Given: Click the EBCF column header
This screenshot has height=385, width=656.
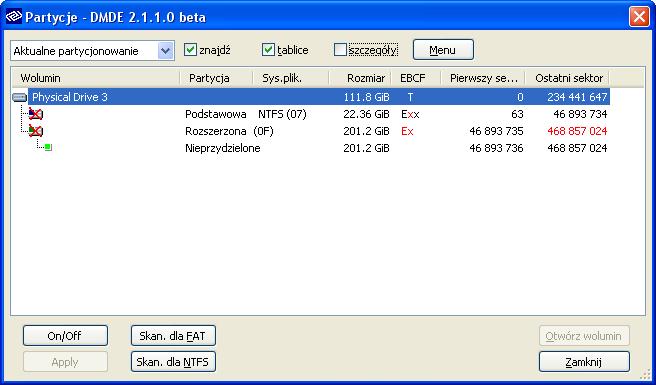Looking at the screenshot, I should pyautogui.click(x=415, y=78).
